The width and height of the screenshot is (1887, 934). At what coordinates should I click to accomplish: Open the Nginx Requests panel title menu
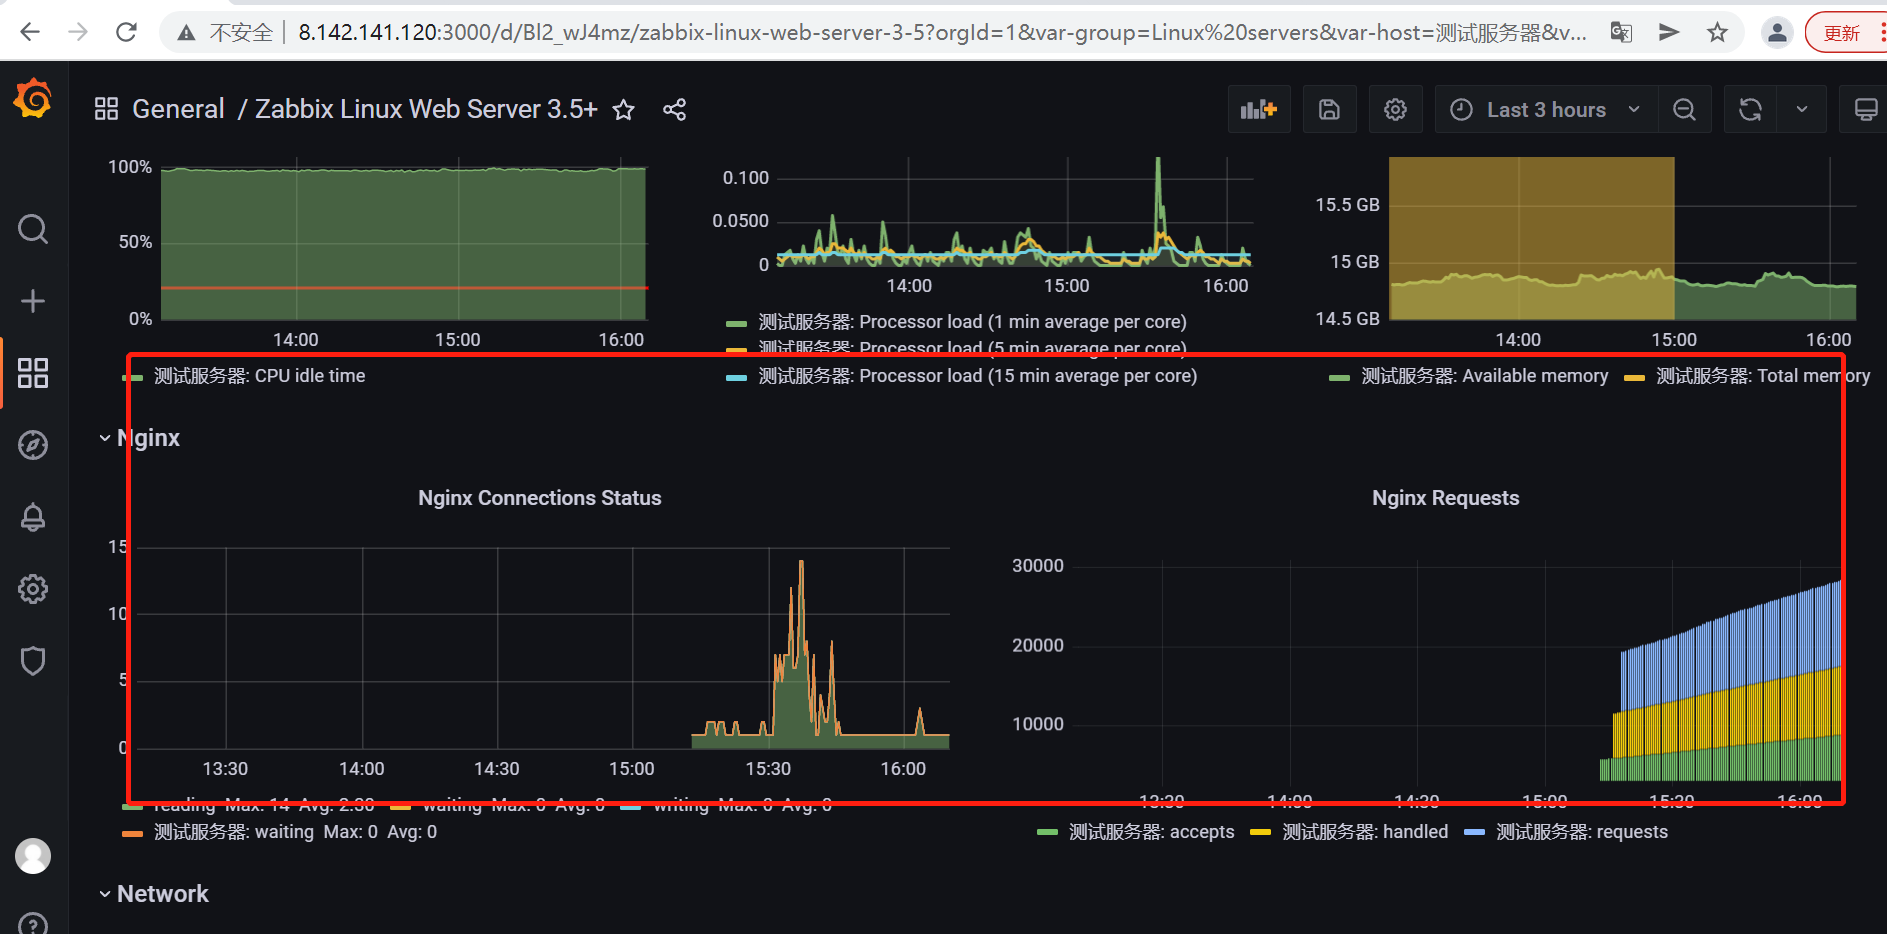coord(1445,497)
